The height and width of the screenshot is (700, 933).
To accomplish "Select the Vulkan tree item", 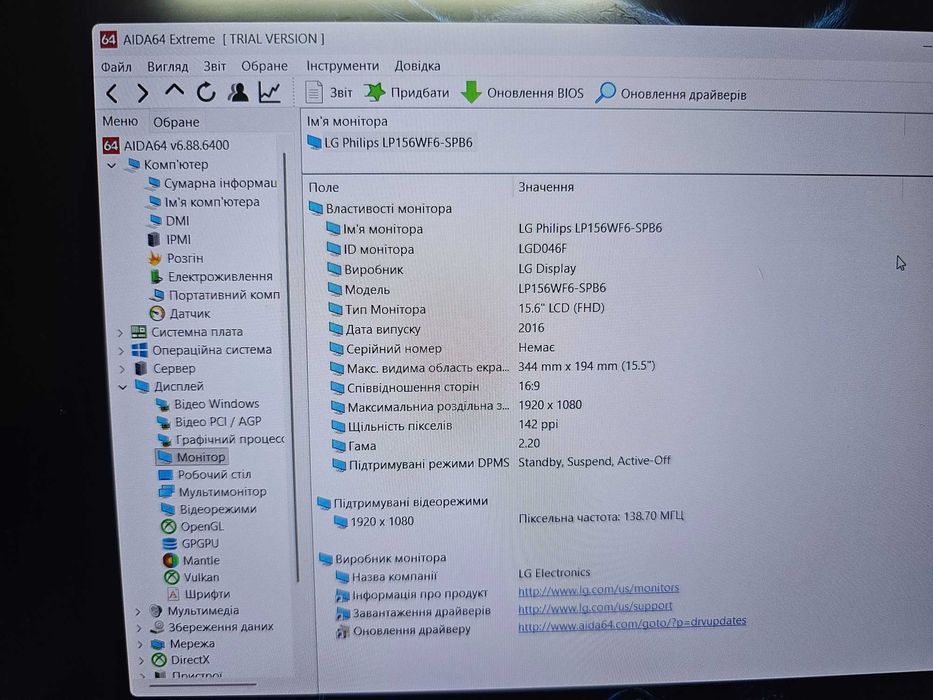I will (192, 577).
